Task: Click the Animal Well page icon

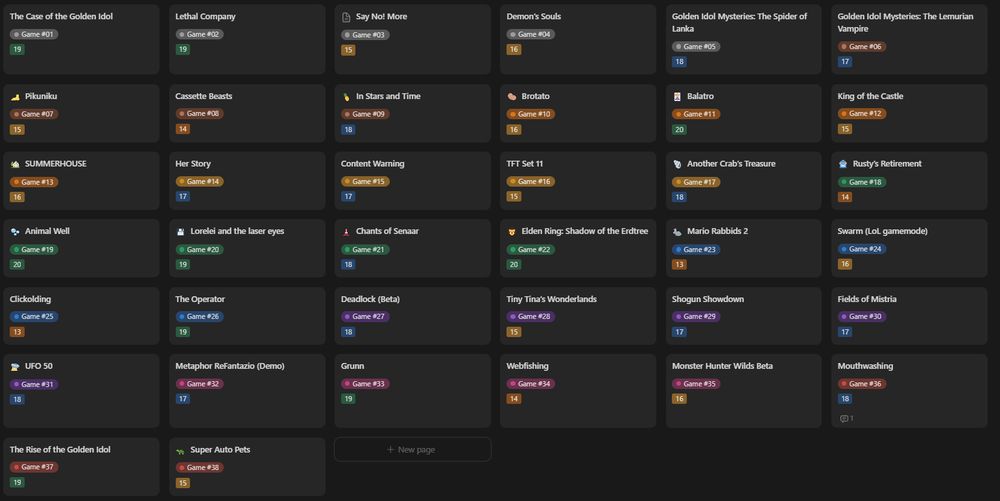Action: point(15,232)
